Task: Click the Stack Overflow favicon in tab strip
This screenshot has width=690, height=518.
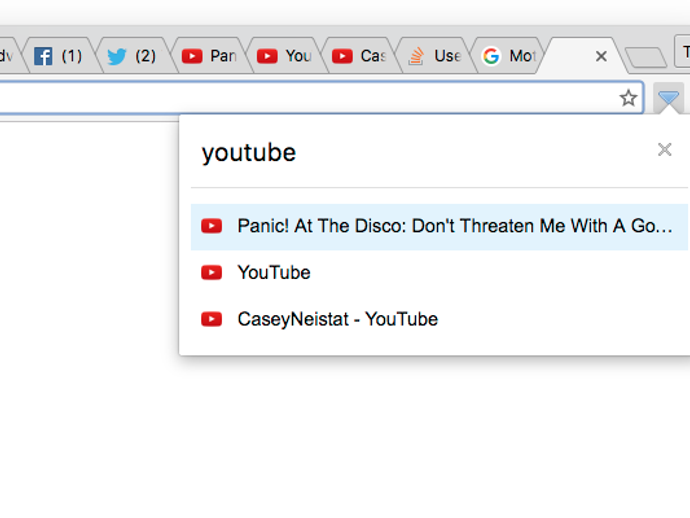Action: click(416, 56)
